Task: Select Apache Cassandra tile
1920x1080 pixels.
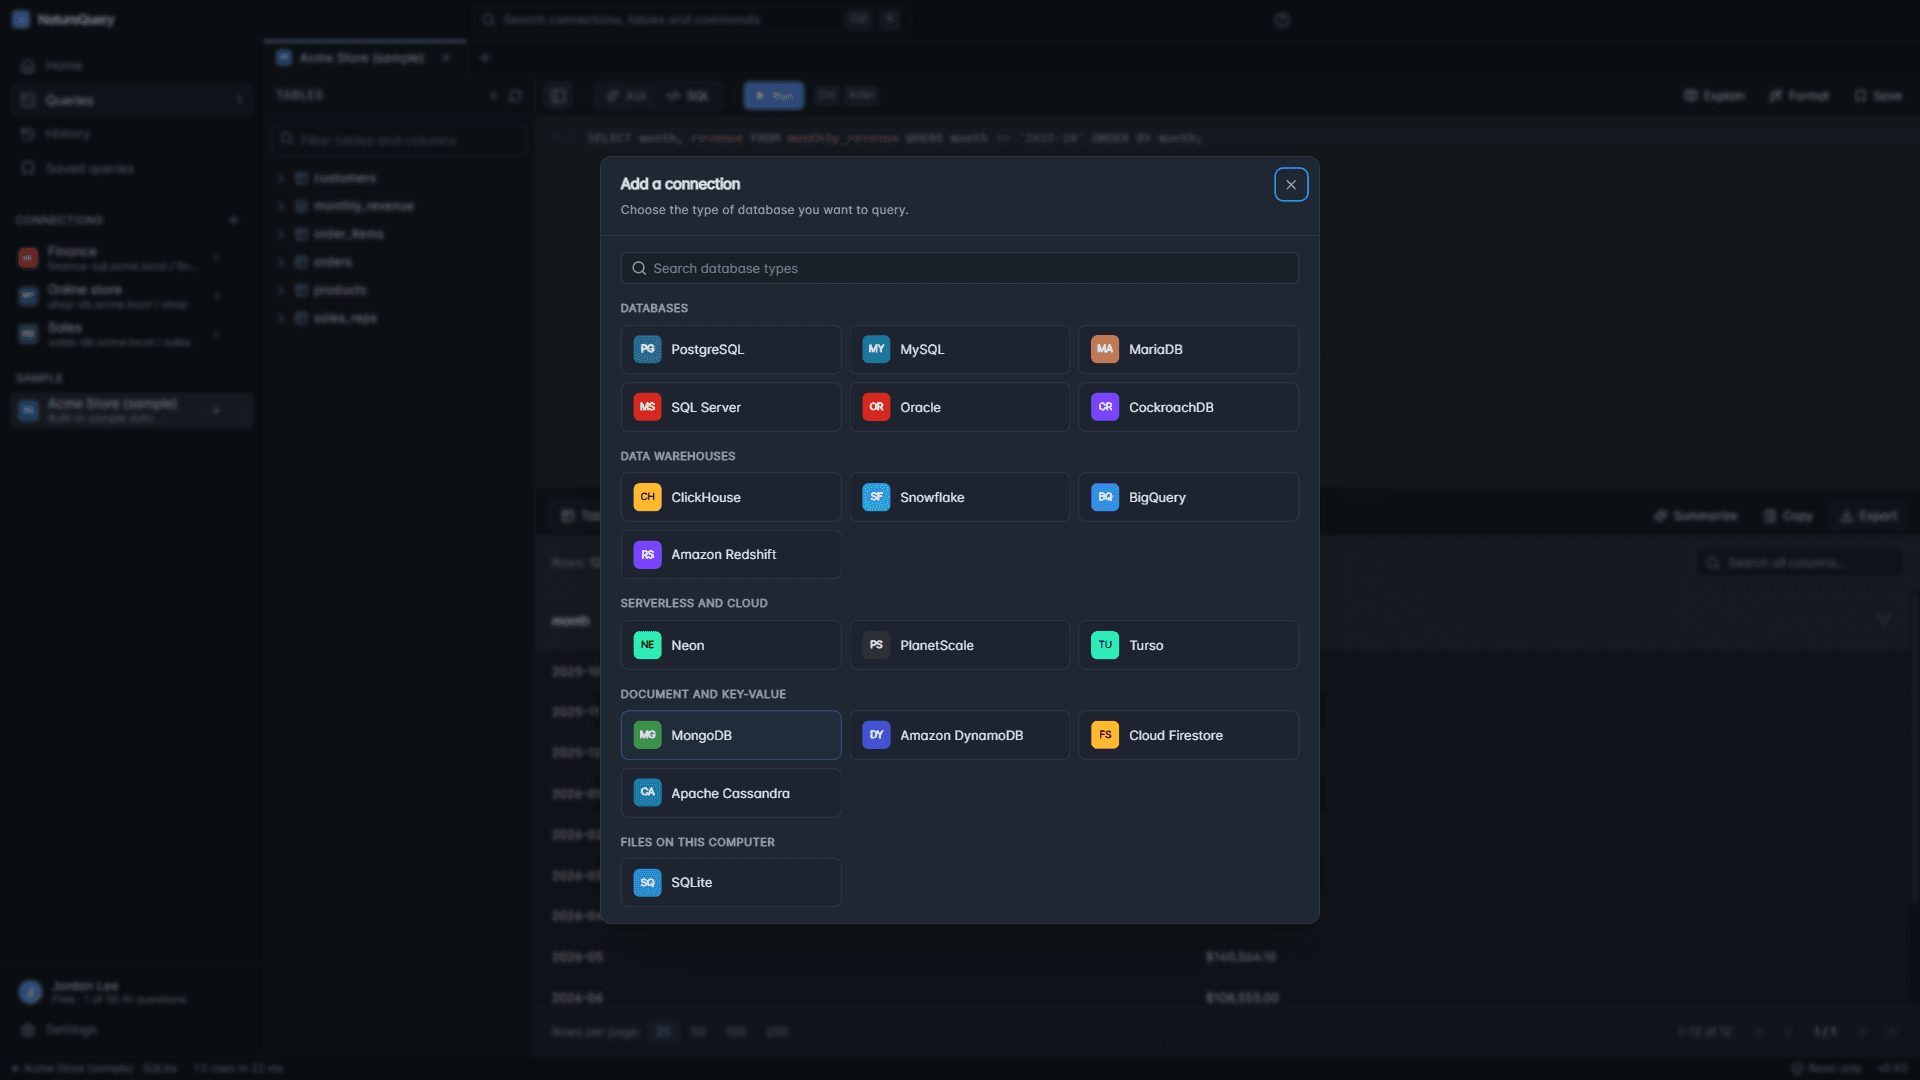Action: tap(730, 793)
